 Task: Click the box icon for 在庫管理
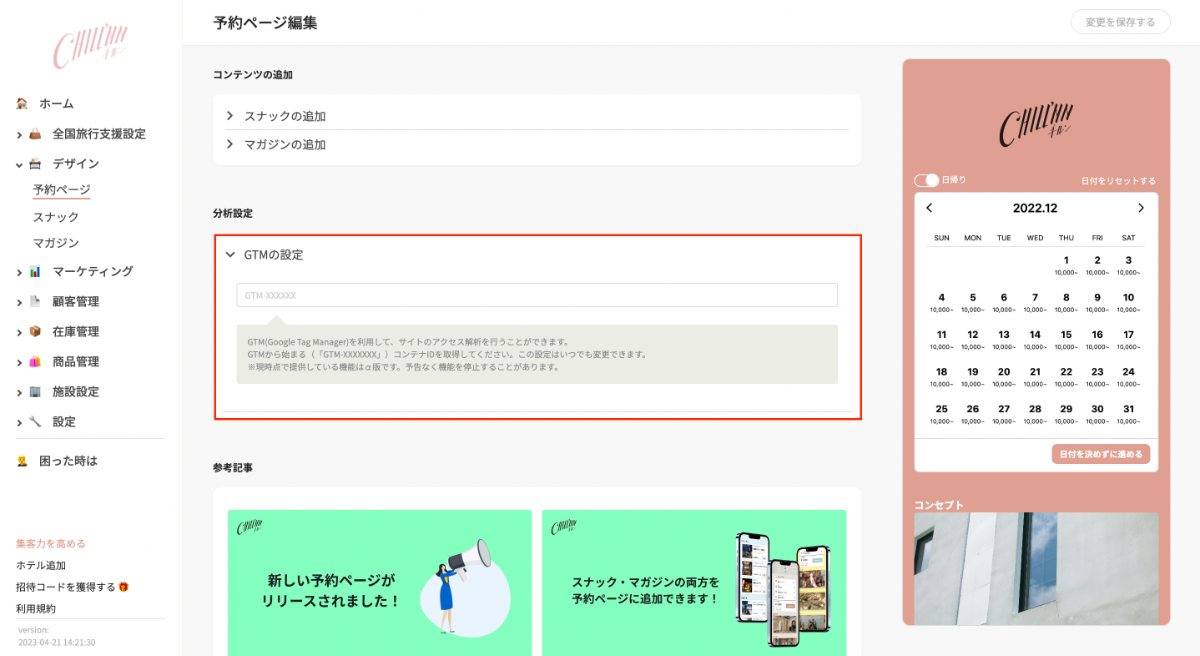coord(35,331)
